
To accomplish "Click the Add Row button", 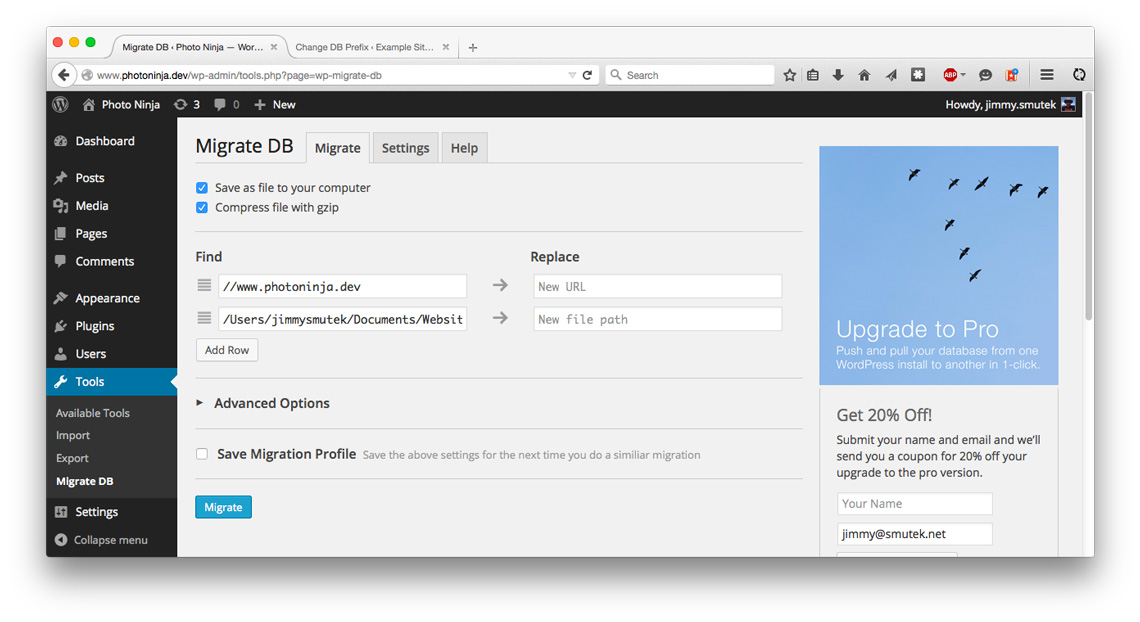I will [x=227, y=350].
